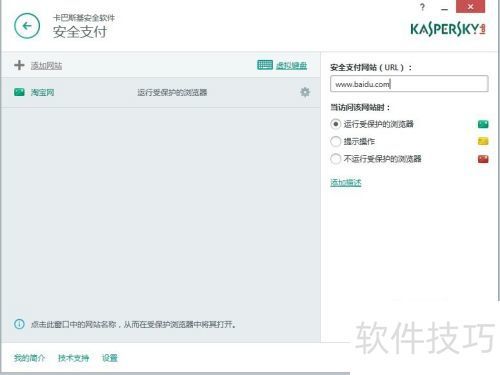Select the 运行受保护的浏览器 radio option
500x375 pixels.
click(x=336, y=124)
